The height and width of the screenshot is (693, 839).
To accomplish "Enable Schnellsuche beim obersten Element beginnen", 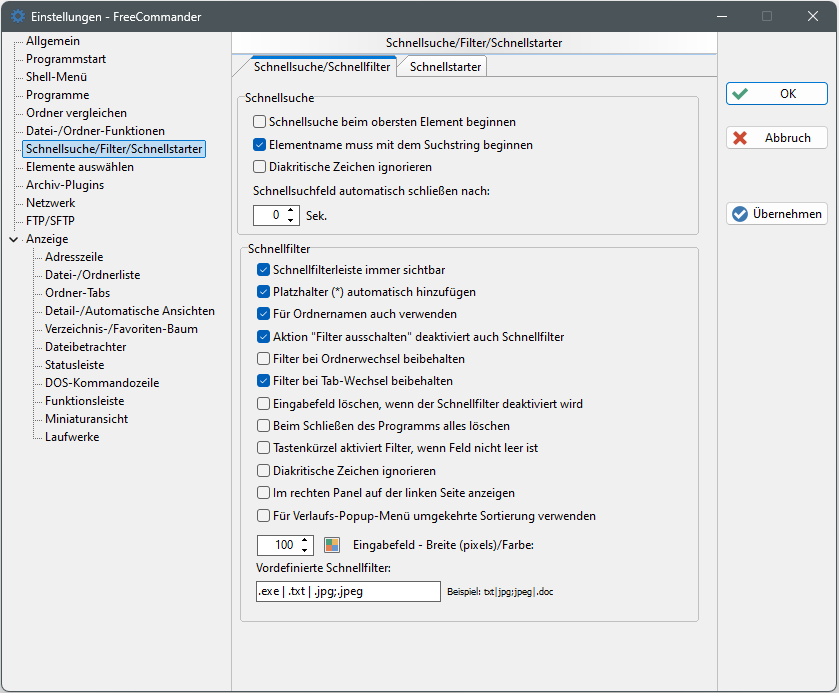I will click(260, 121).
